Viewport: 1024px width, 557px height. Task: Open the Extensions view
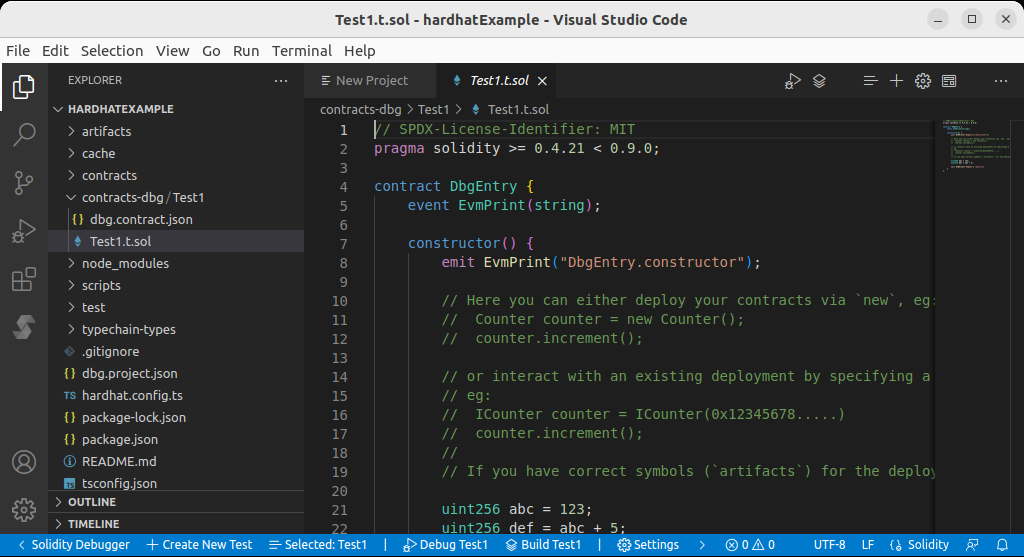pyautogui.click(x=24, y=280)
